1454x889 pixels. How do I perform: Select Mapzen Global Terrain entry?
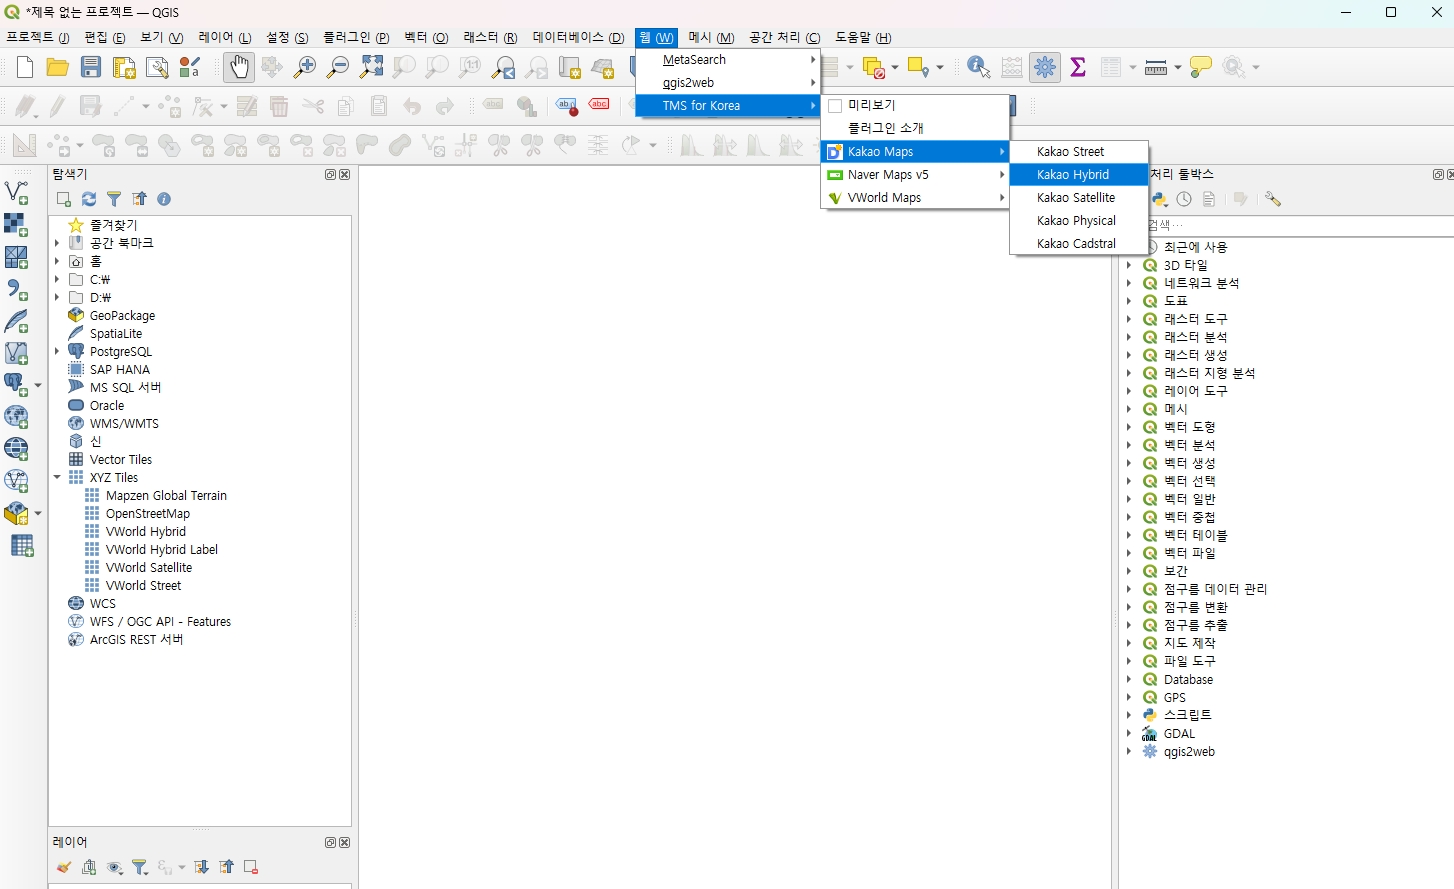pyautogui.click(x=166, y=495)
